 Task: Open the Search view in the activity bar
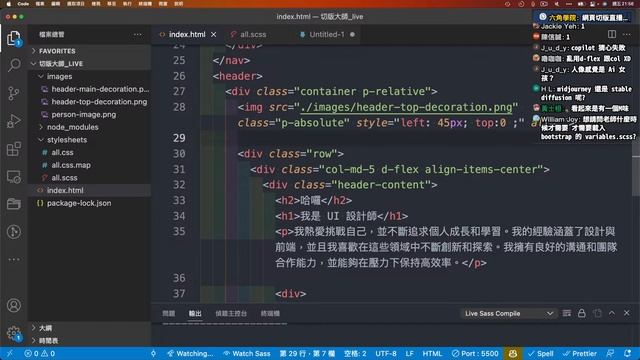point(14,65)
